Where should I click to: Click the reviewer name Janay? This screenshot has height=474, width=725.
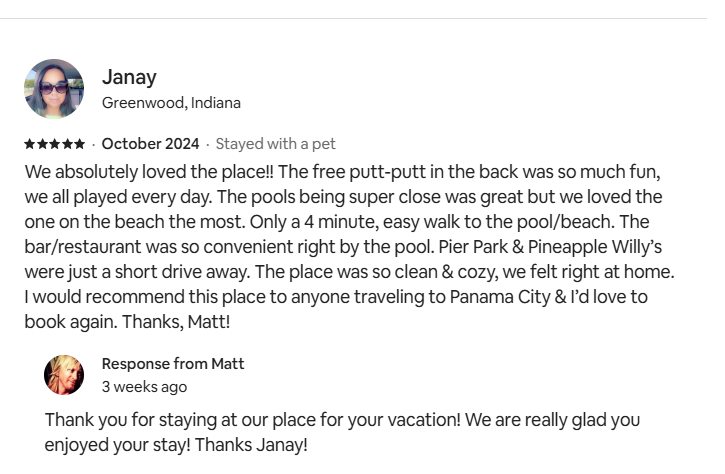point(129,77)
